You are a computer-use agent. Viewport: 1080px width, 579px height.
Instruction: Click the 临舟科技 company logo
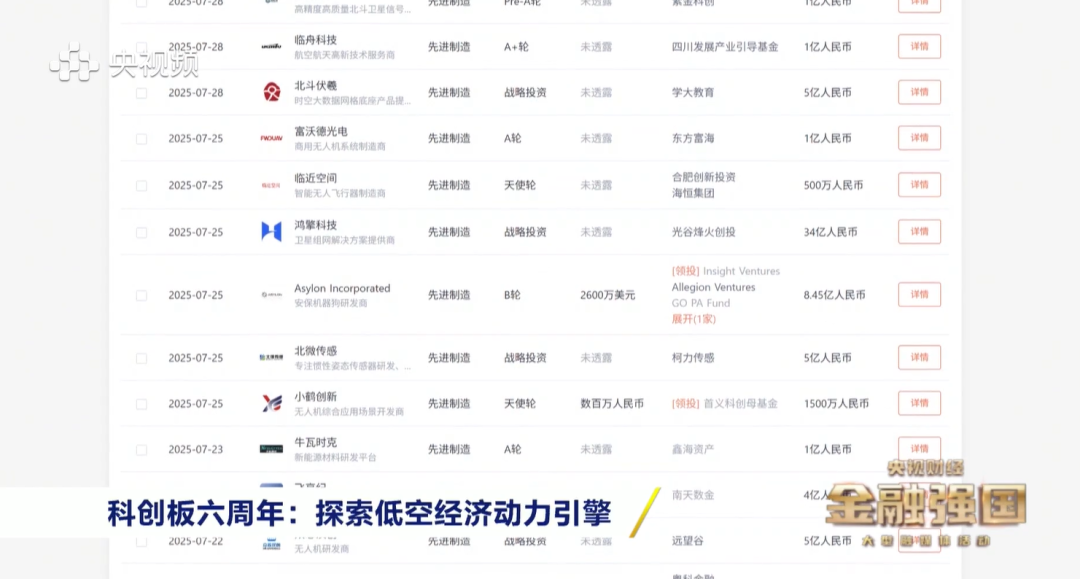[271, 46]
